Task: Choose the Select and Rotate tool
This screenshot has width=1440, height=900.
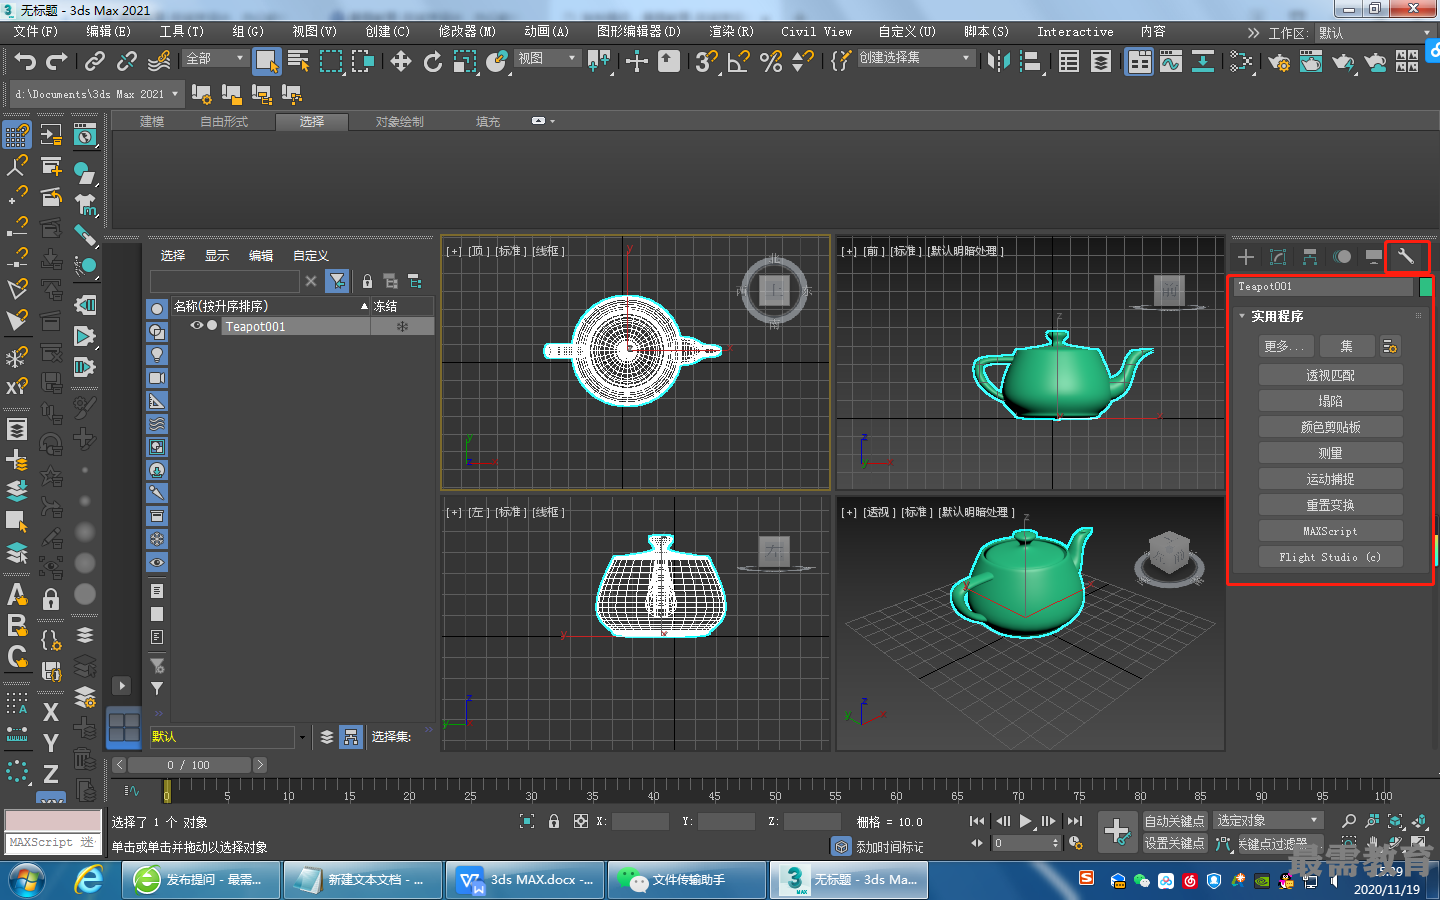Action: click(x=433, y=62)
